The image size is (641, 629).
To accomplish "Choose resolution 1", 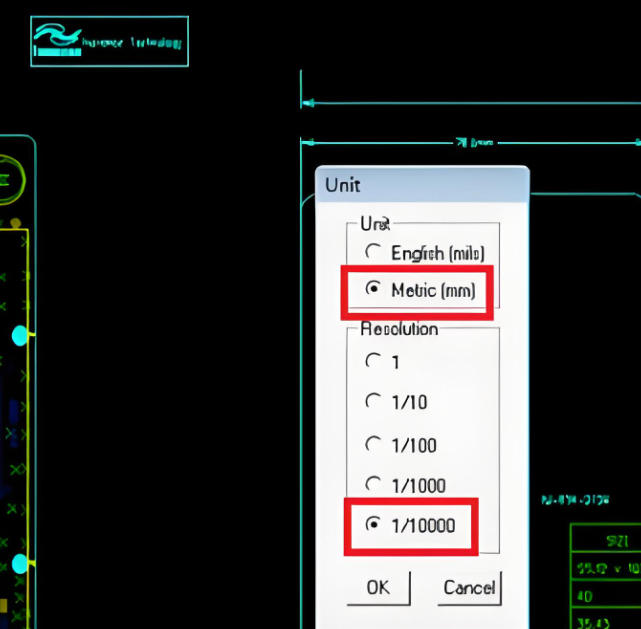I will 382,362.
